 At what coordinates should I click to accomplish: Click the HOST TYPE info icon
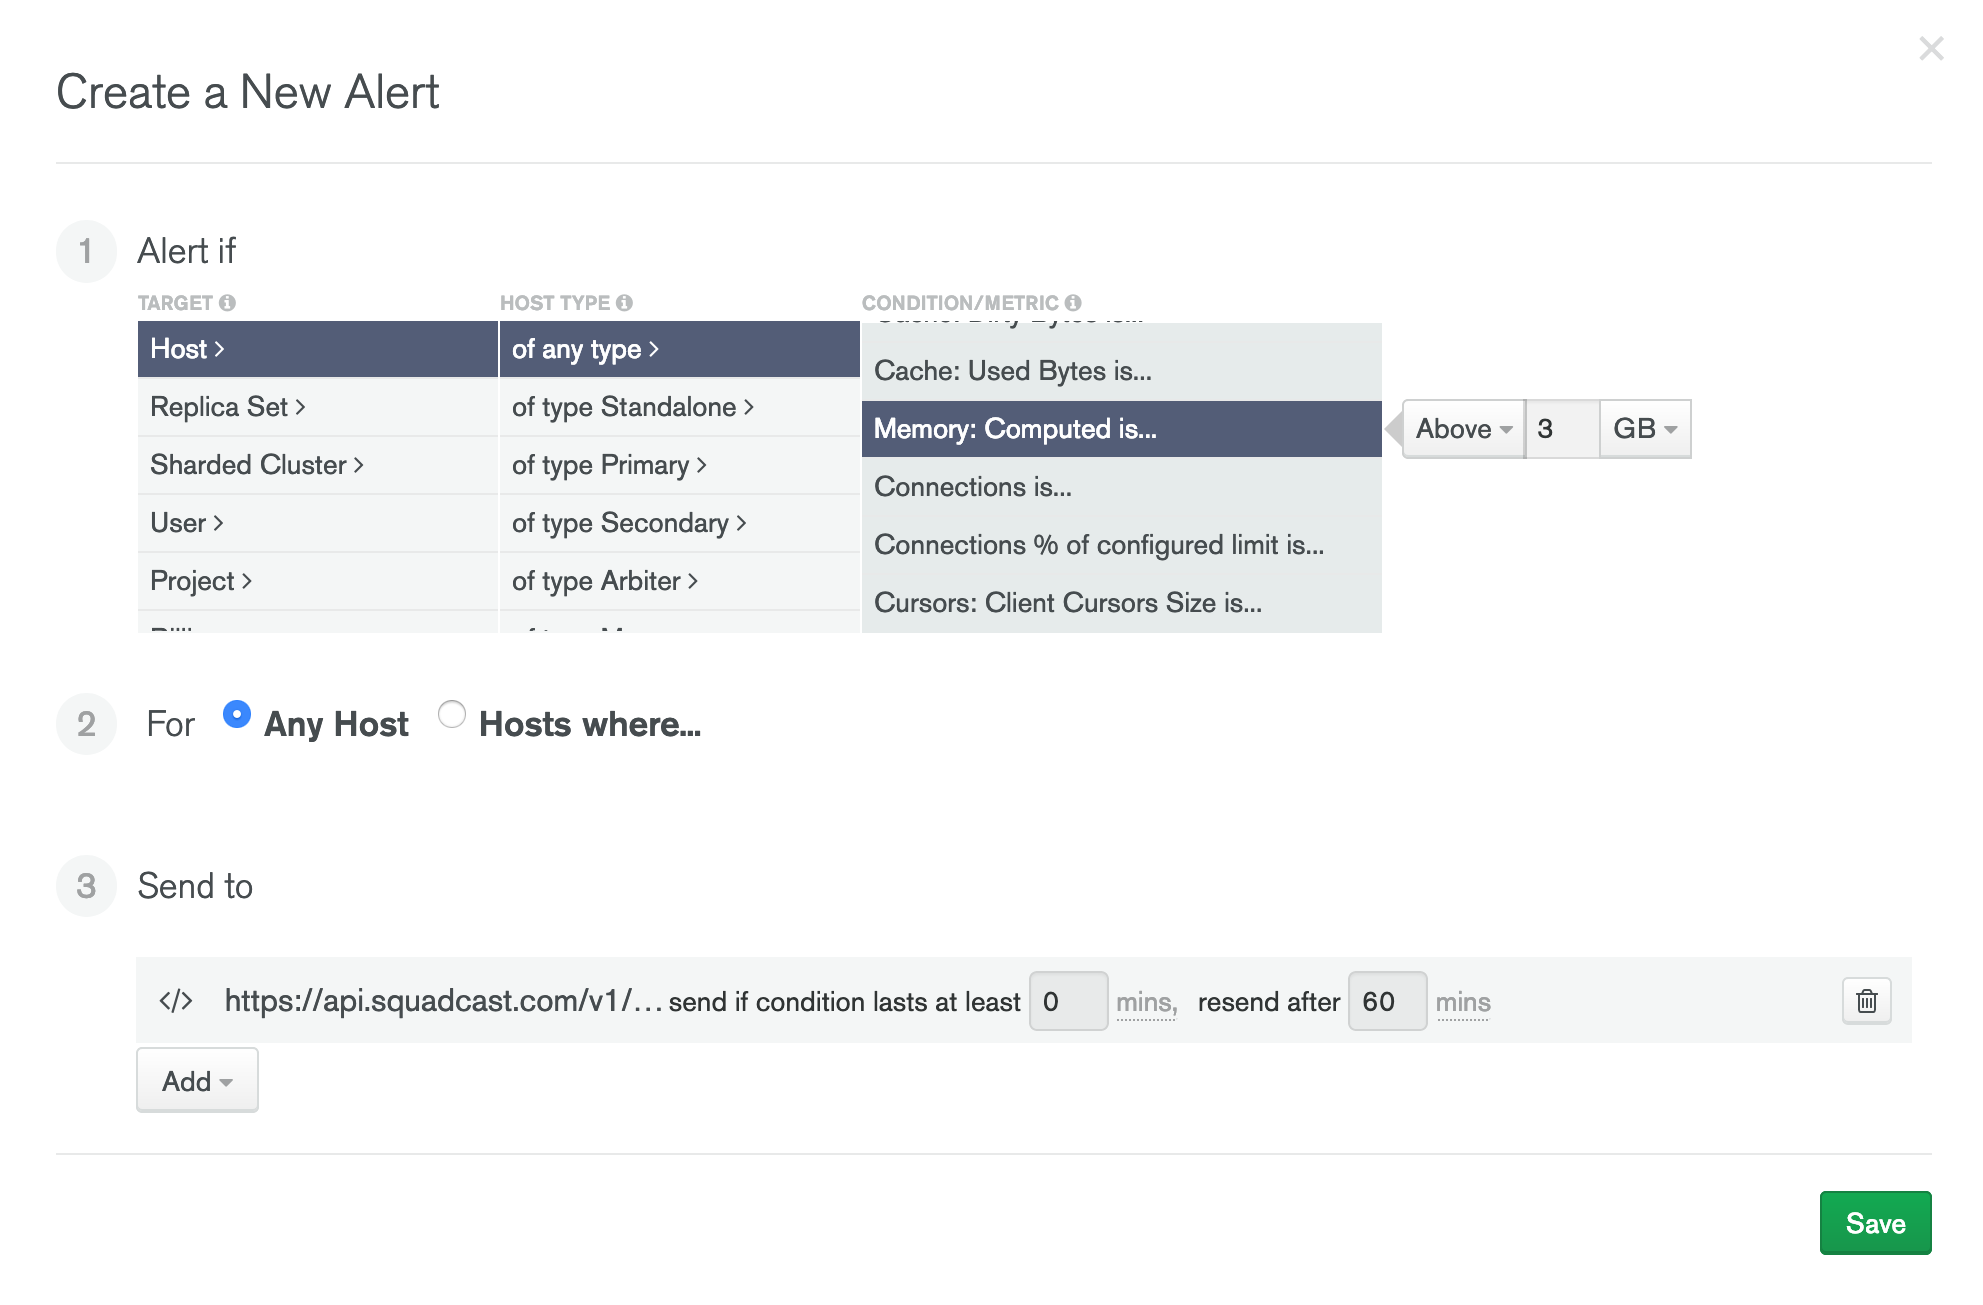tap(624, 302)
